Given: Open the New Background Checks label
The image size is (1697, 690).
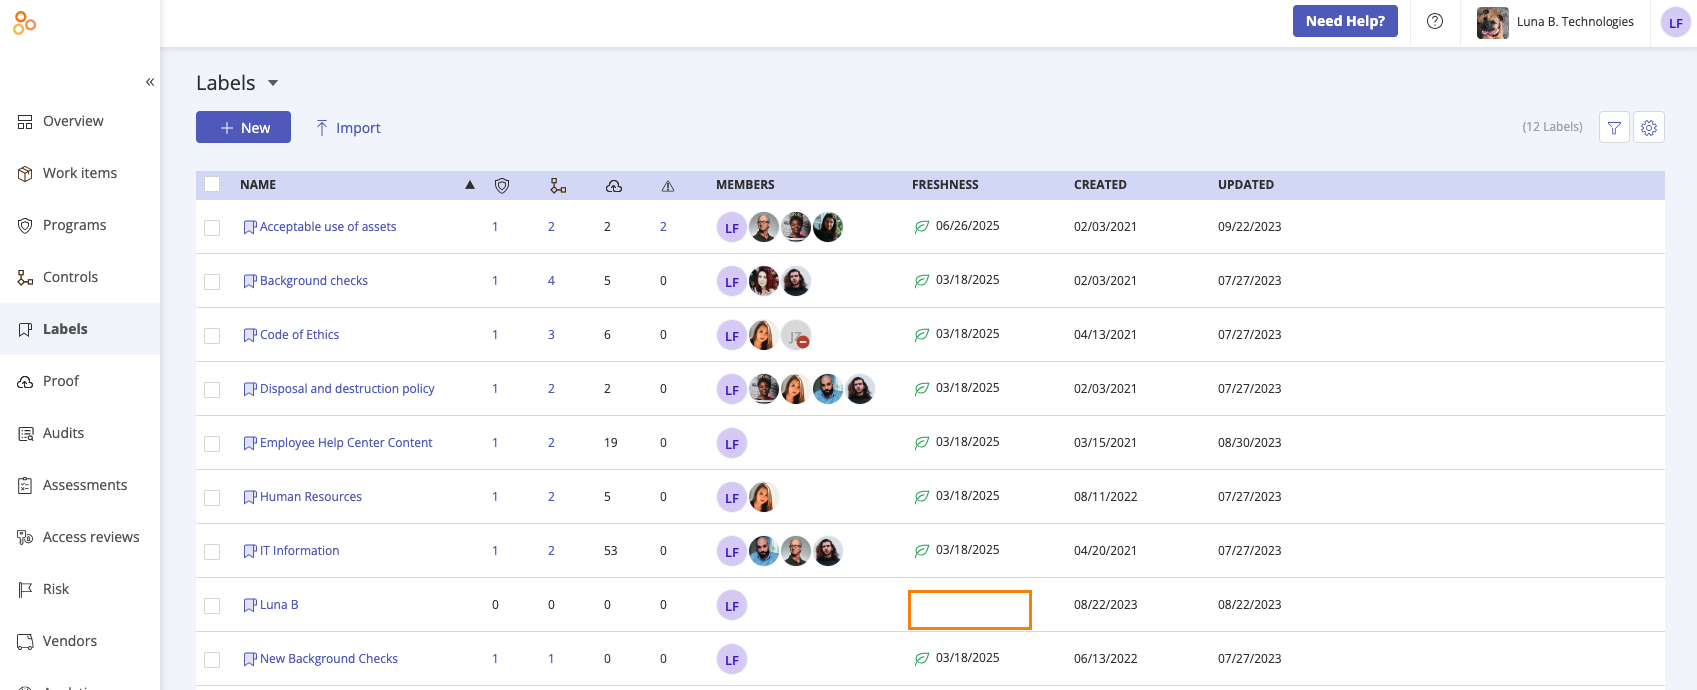Looking at the screenshot, I should (329, 659).
